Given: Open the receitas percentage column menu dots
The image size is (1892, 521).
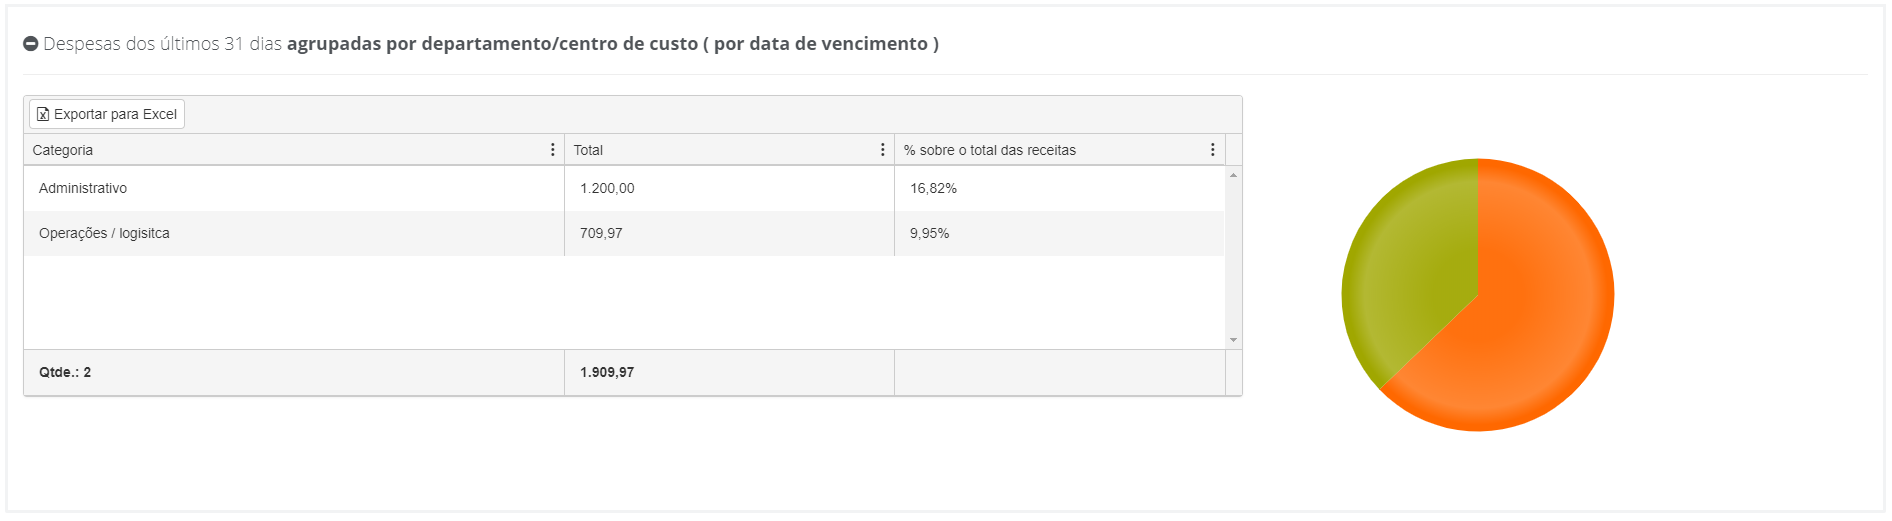Looking at the screenshot, I should 1212,150.
